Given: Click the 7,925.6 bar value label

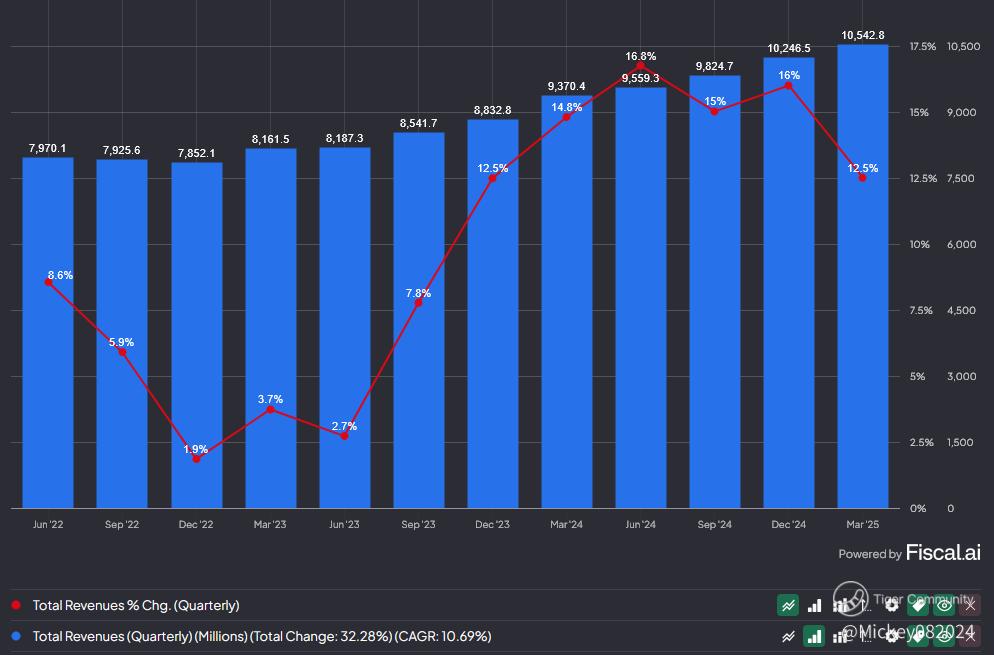Looking at the screenshot, I should [122, 150].
